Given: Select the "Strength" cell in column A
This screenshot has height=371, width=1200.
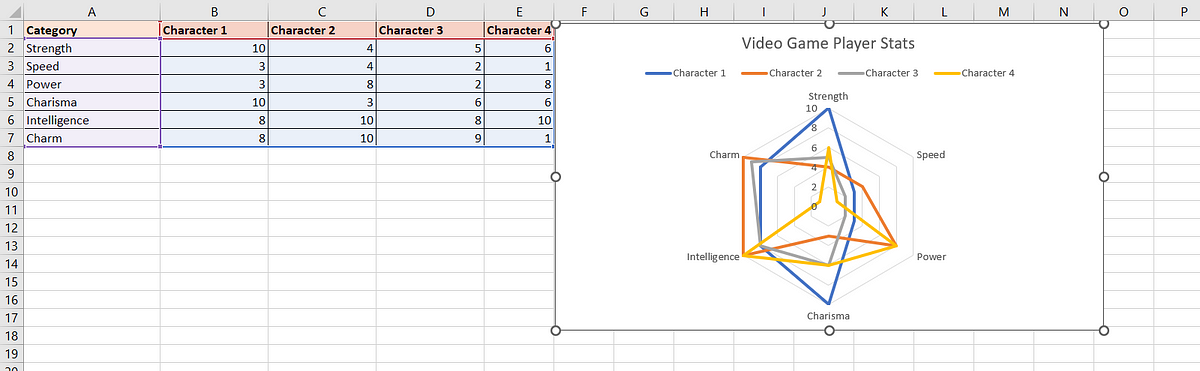Looking at the screenshot, I should coord(91,48).
